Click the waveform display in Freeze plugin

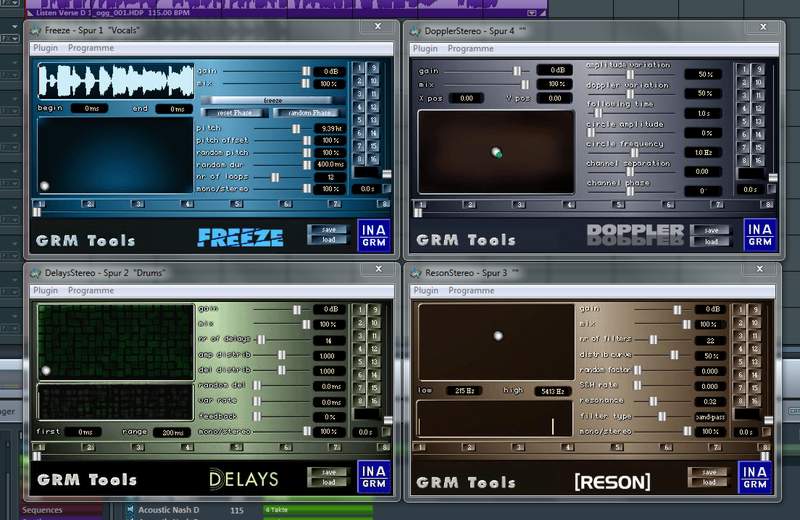pyautogui.click(x=116, y=81)
